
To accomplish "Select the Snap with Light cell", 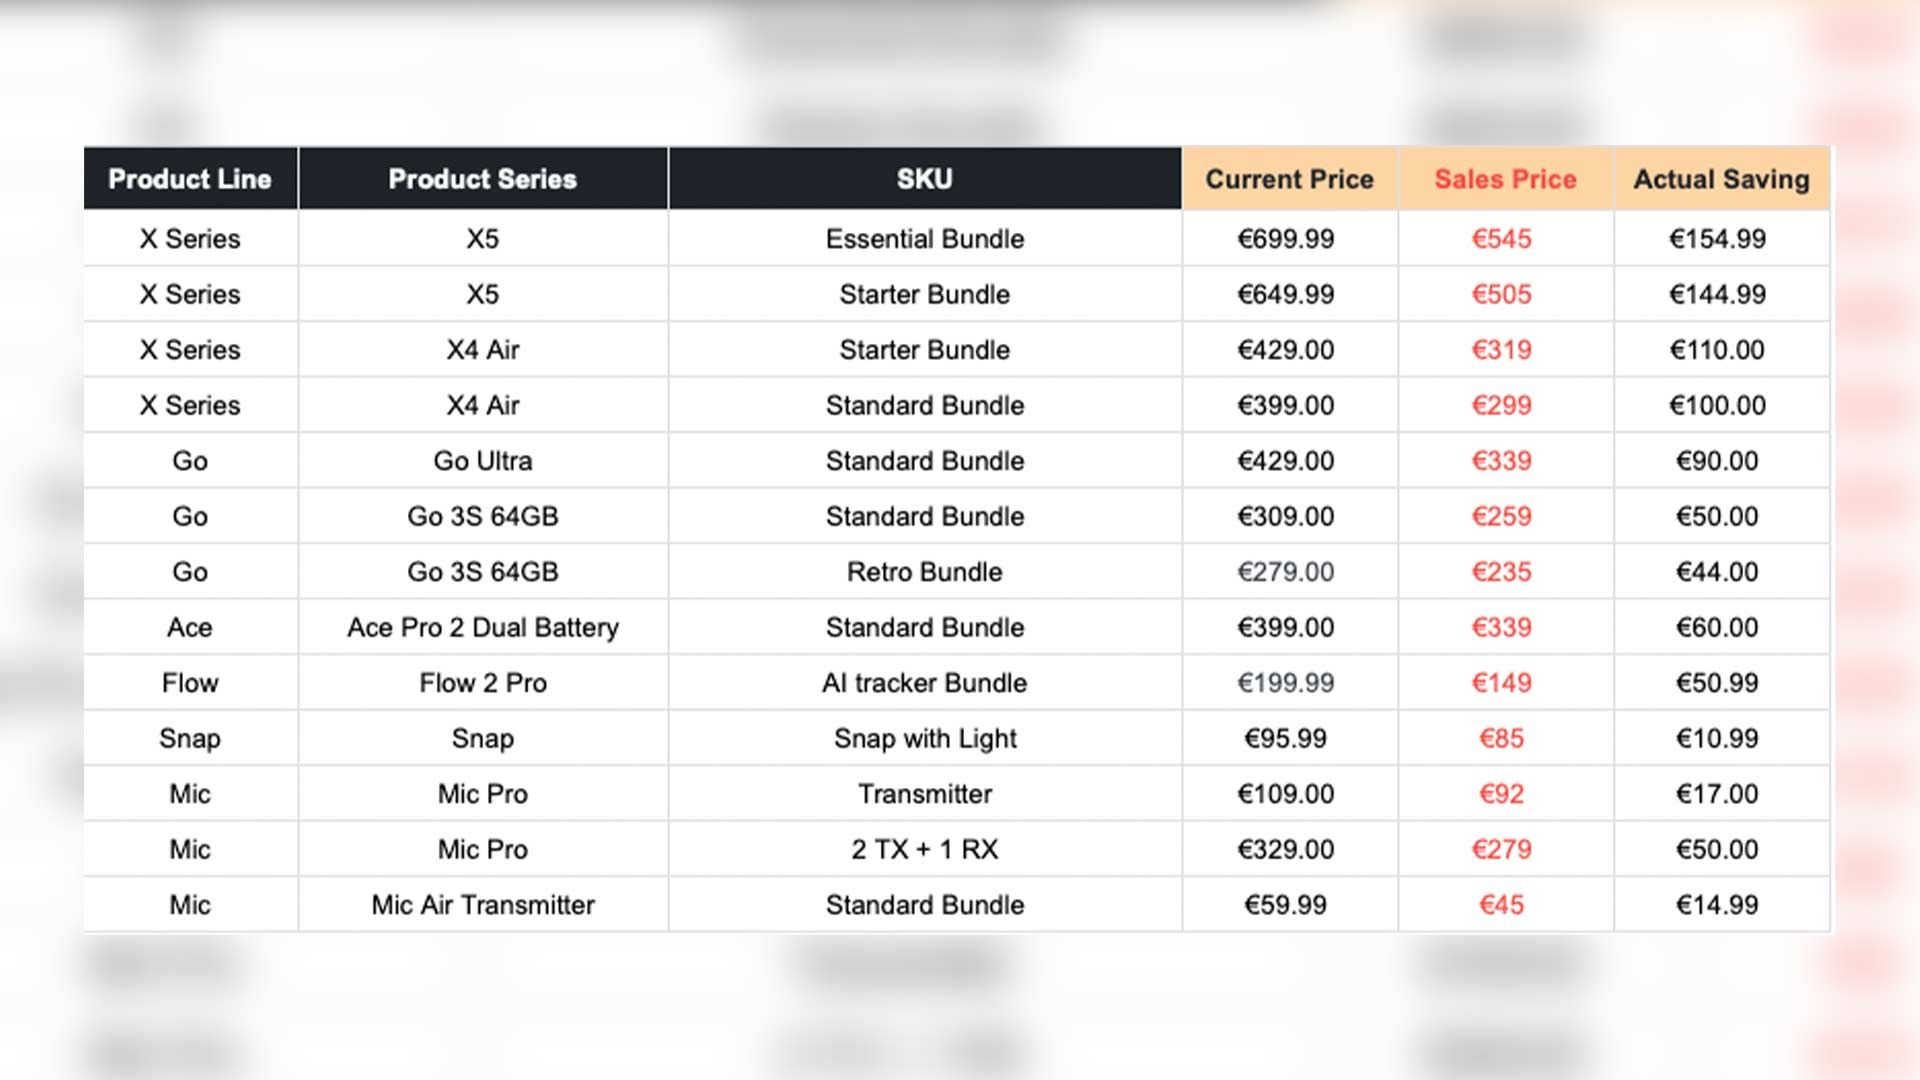I will pos(925,738).
